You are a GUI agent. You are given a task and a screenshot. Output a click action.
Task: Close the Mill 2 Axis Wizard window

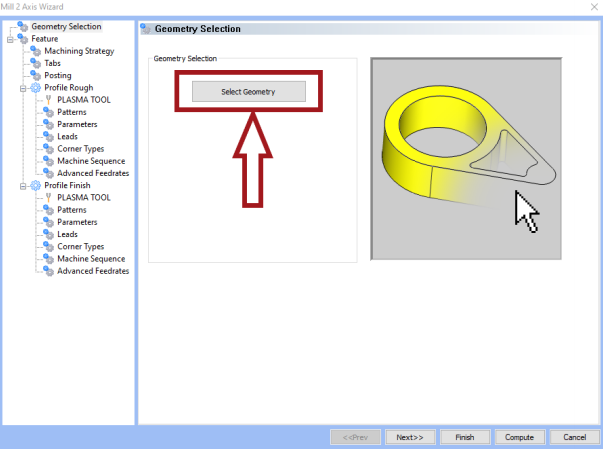[x=594, y=7]
